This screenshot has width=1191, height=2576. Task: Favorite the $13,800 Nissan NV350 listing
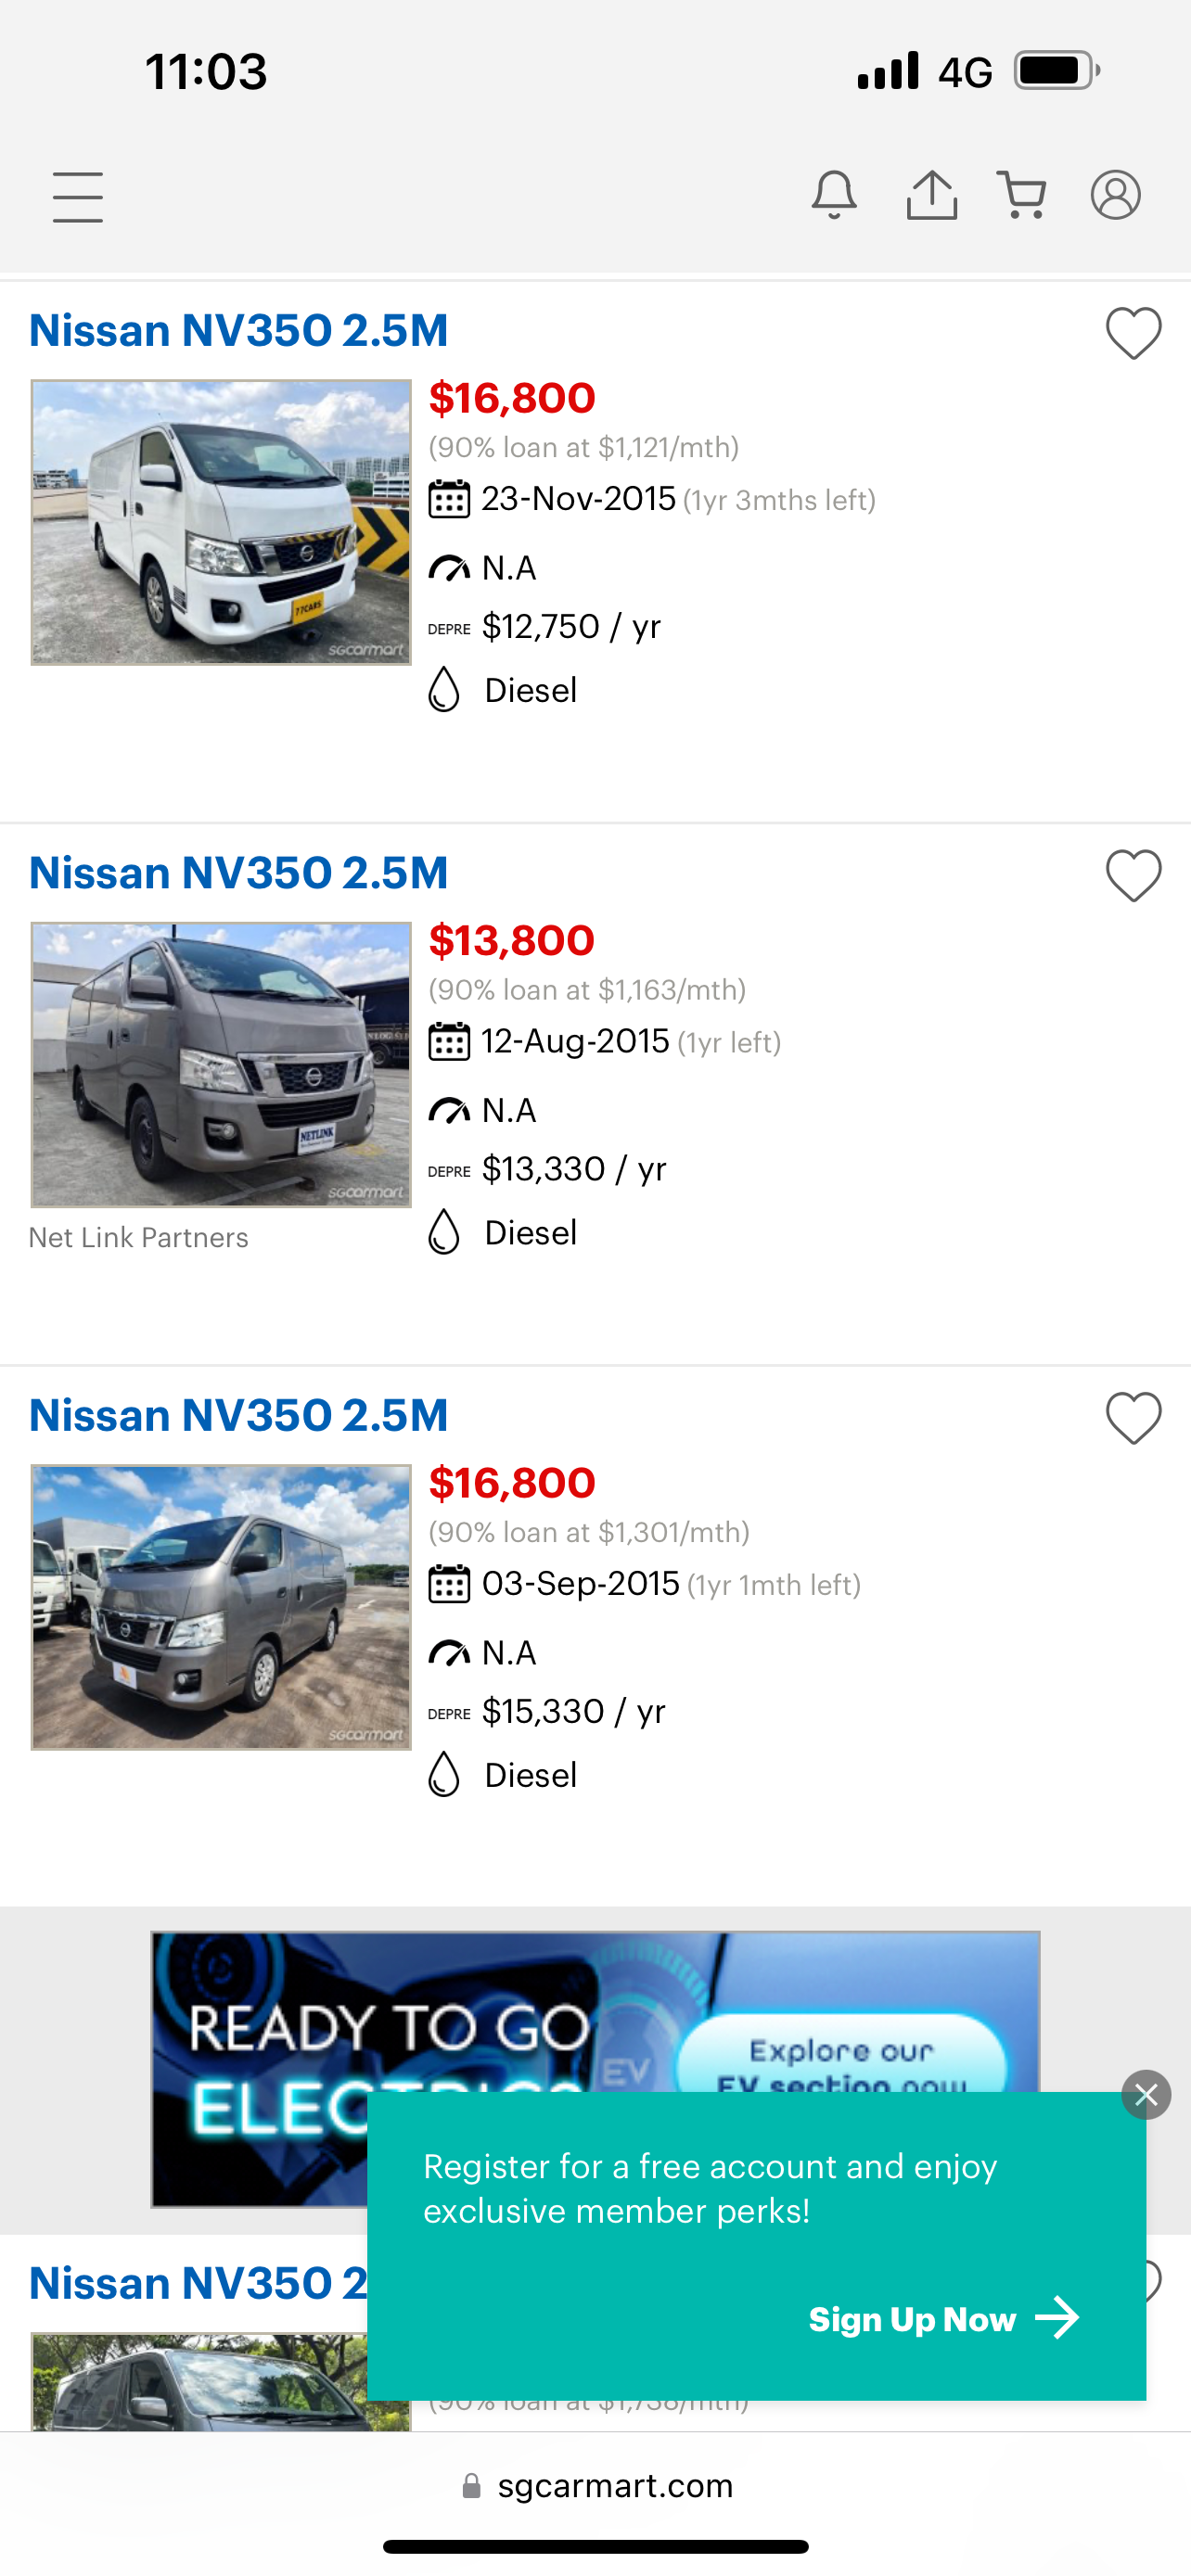pos(1133,876)
